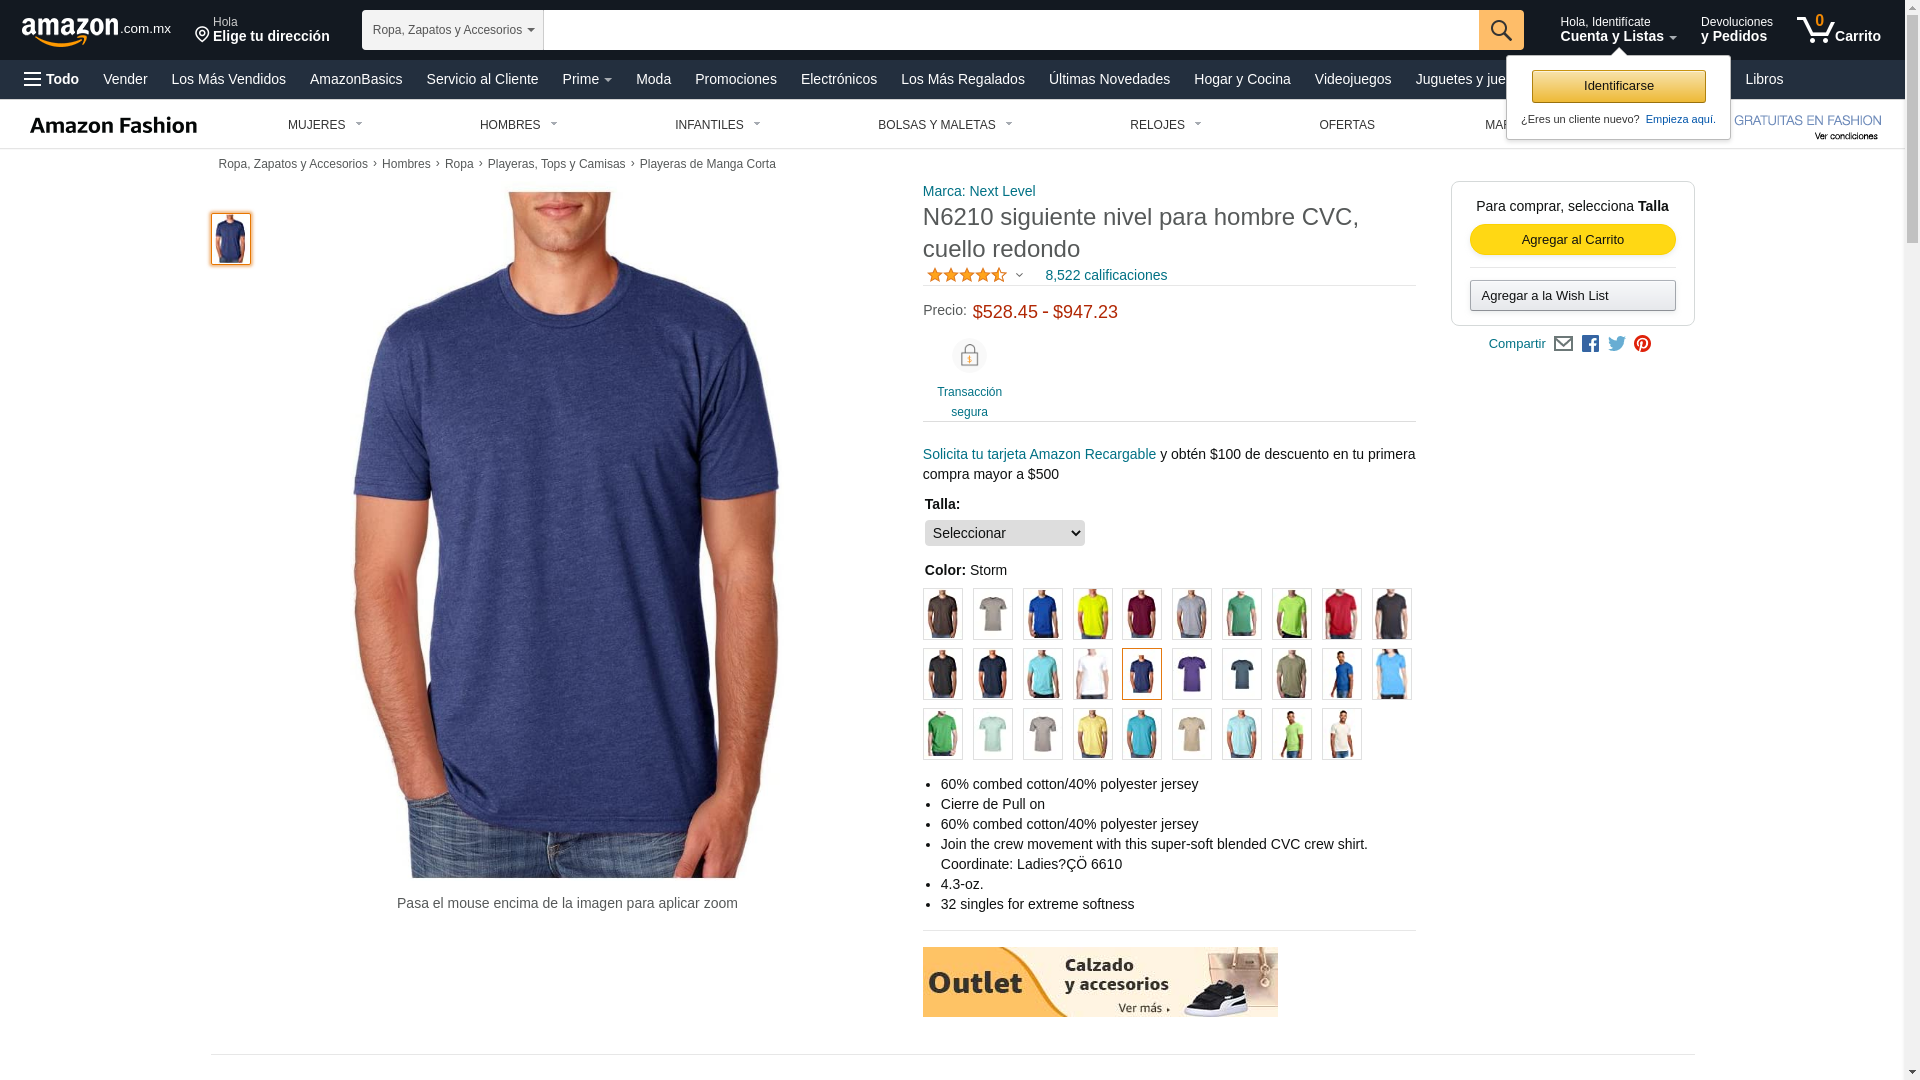Select the white shirt color swatch
1920x1080 pixels.
pyautogui.click(x=1092, y=674)
